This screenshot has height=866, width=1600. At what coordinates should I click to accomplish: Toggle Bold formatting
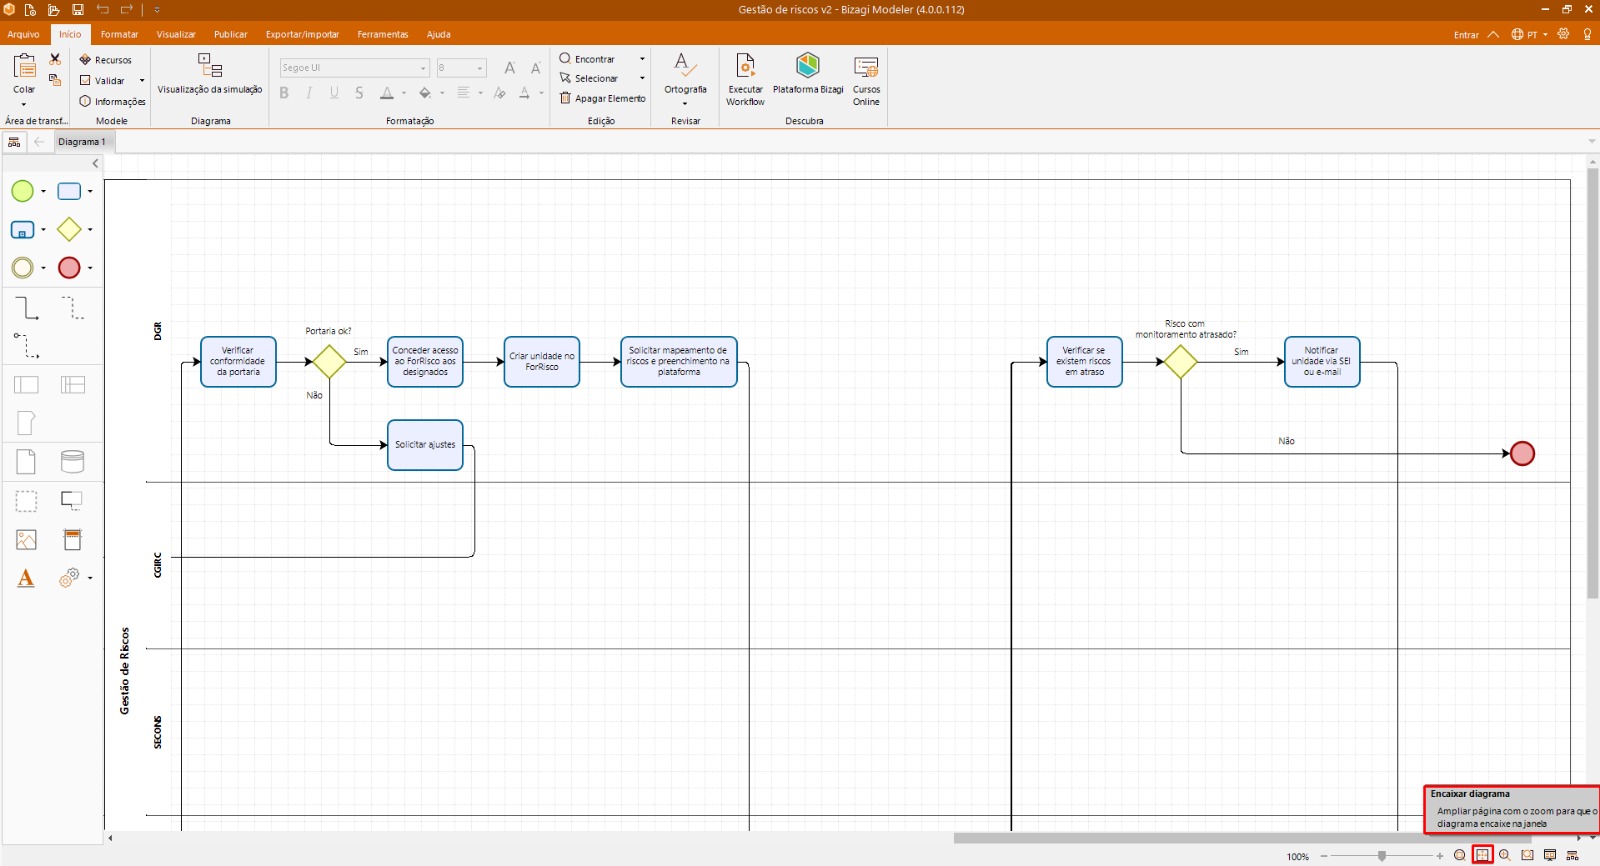[284, 93]
